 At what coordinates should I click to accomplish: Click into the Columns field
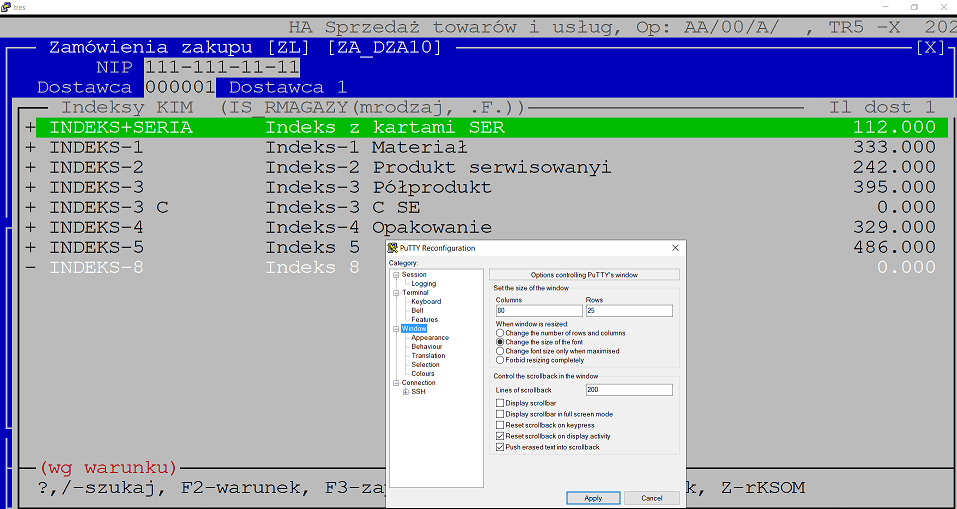(539, 311)
